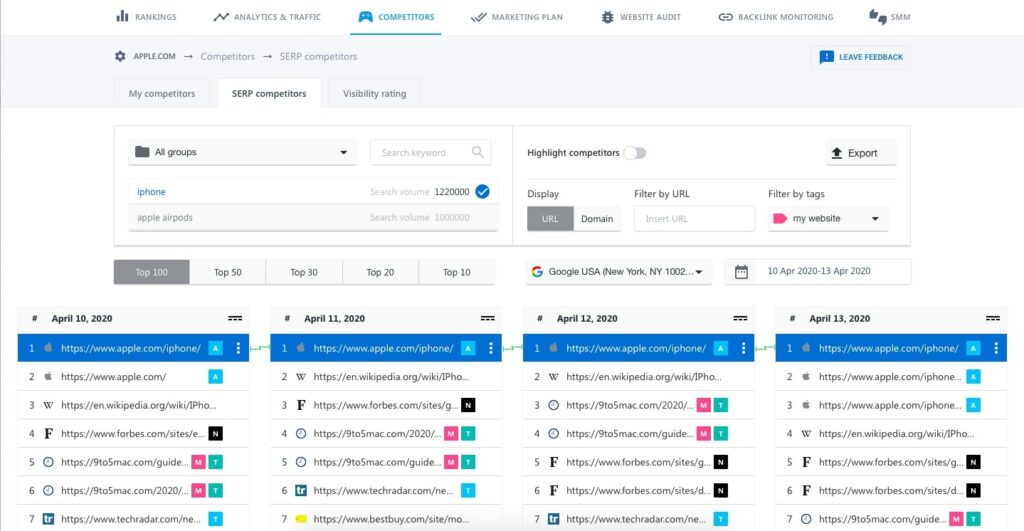Screen dimensions: 1024x531
Task: Go to Analytics & Traffic
Action: 266,17
